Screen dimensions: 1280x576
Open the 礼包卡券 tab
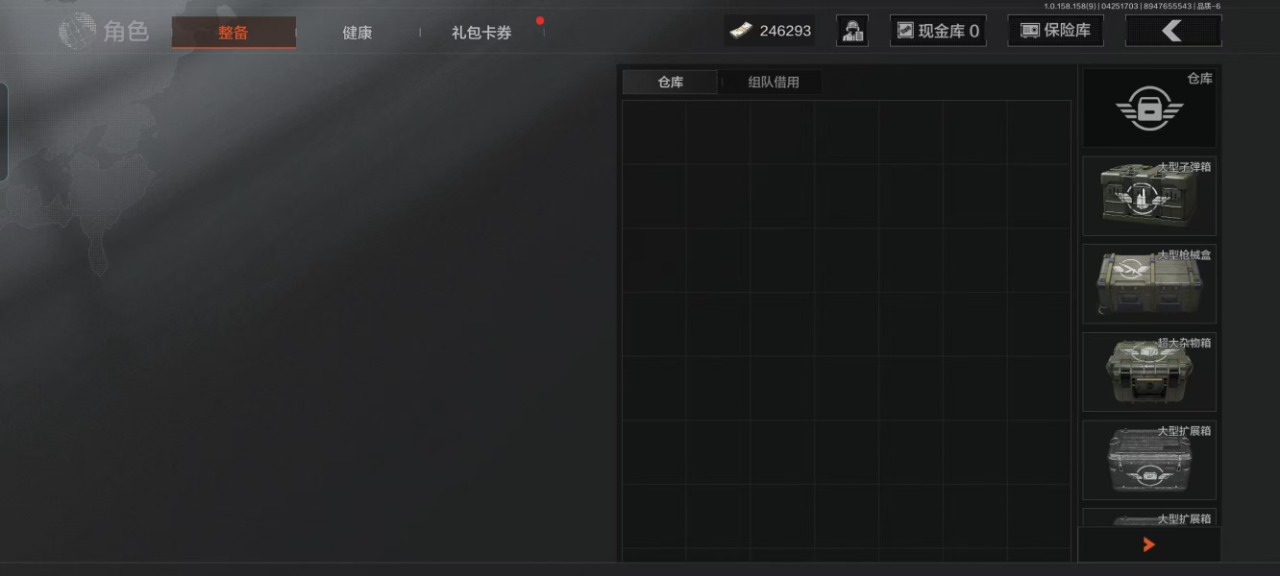coord(481,32)
